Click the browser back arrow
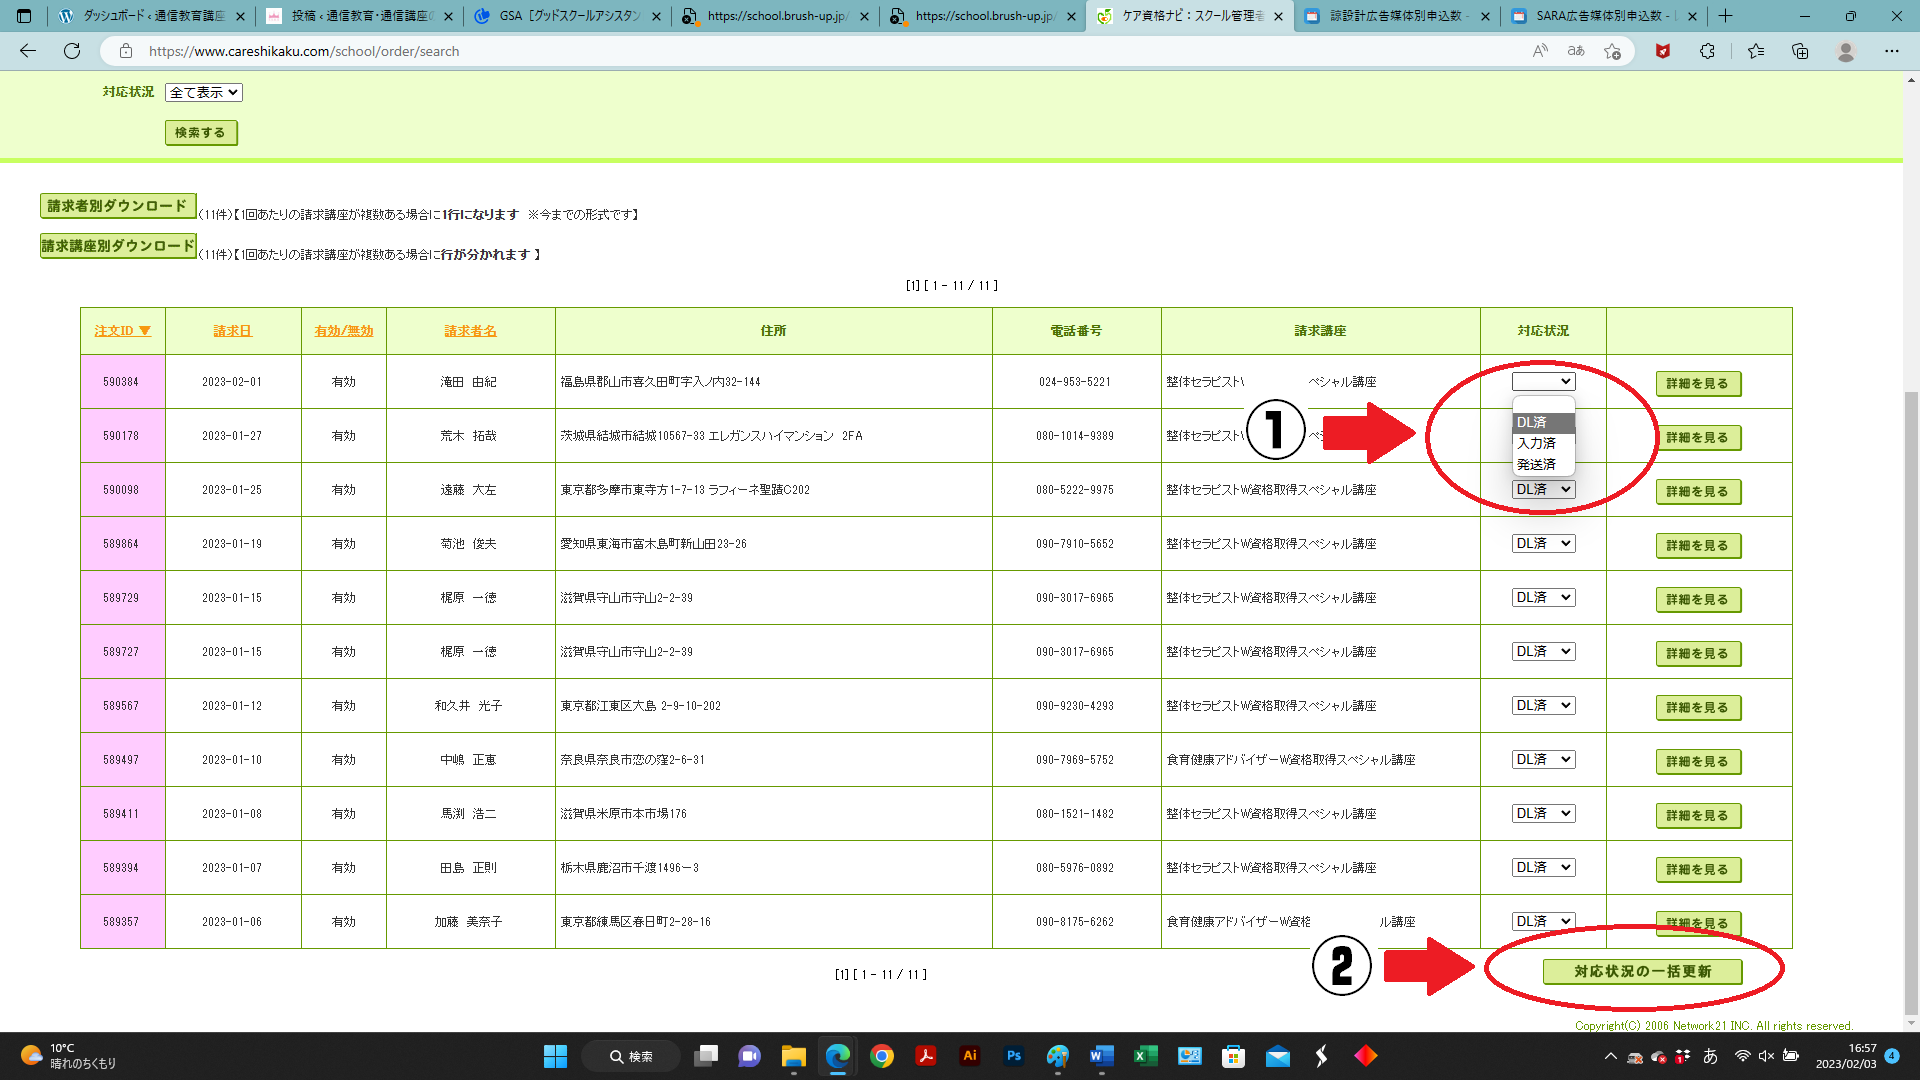 pos(28,51)
